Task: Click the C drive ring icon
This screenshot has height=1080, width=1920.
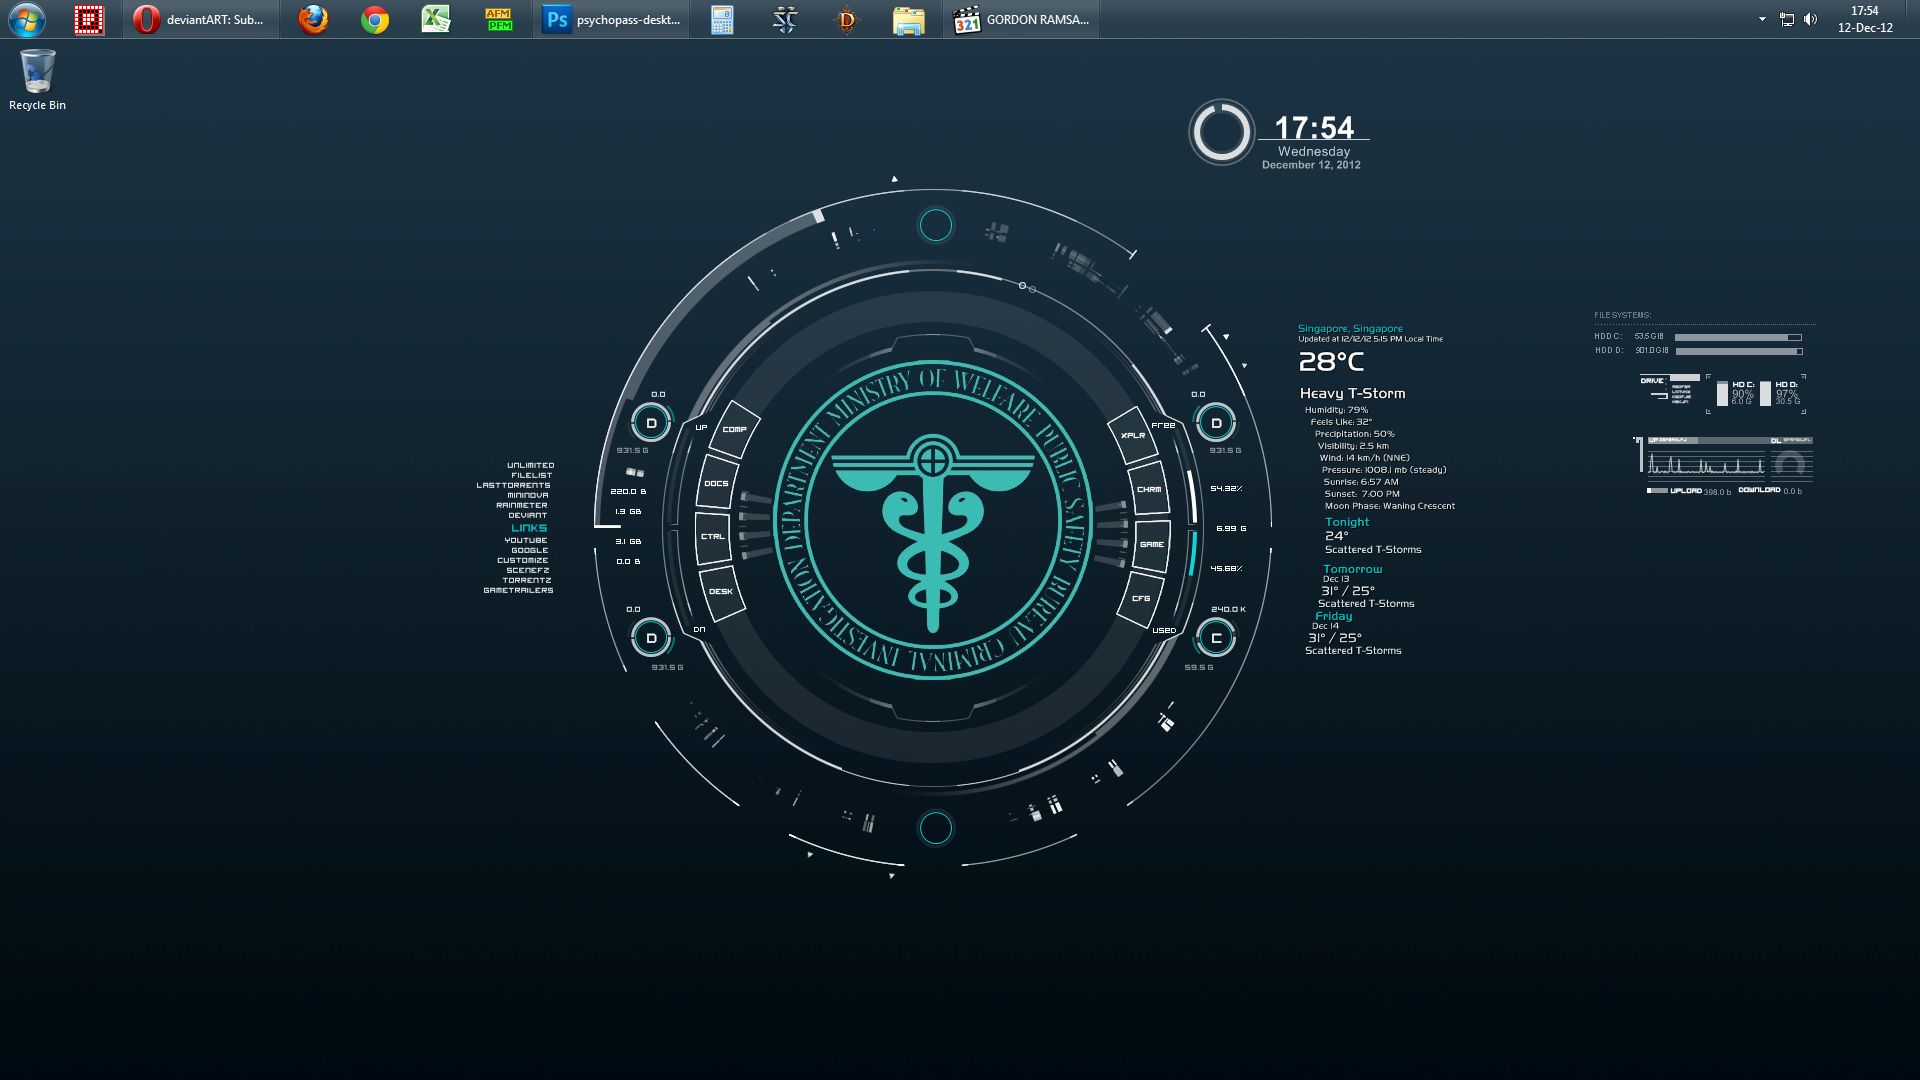Action: point(1216,638)
